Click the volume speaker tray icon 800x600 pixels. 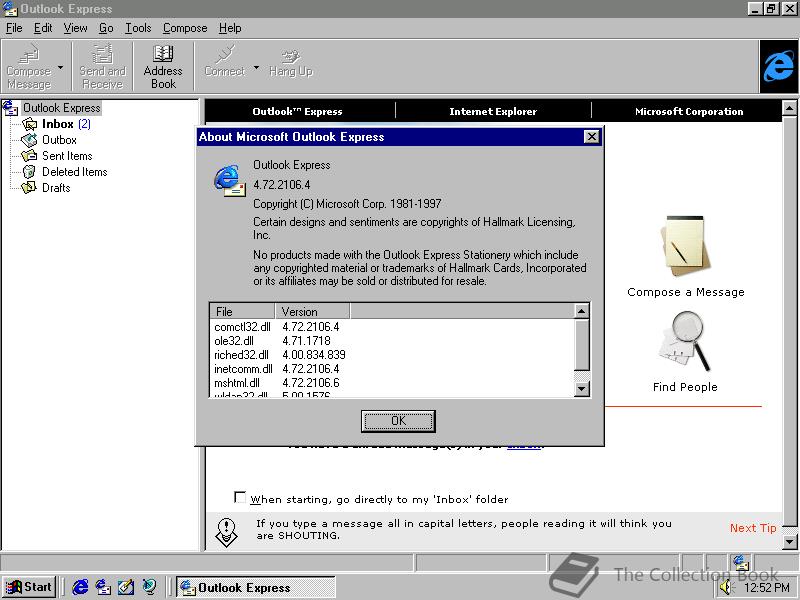click(x=726, y=588)
